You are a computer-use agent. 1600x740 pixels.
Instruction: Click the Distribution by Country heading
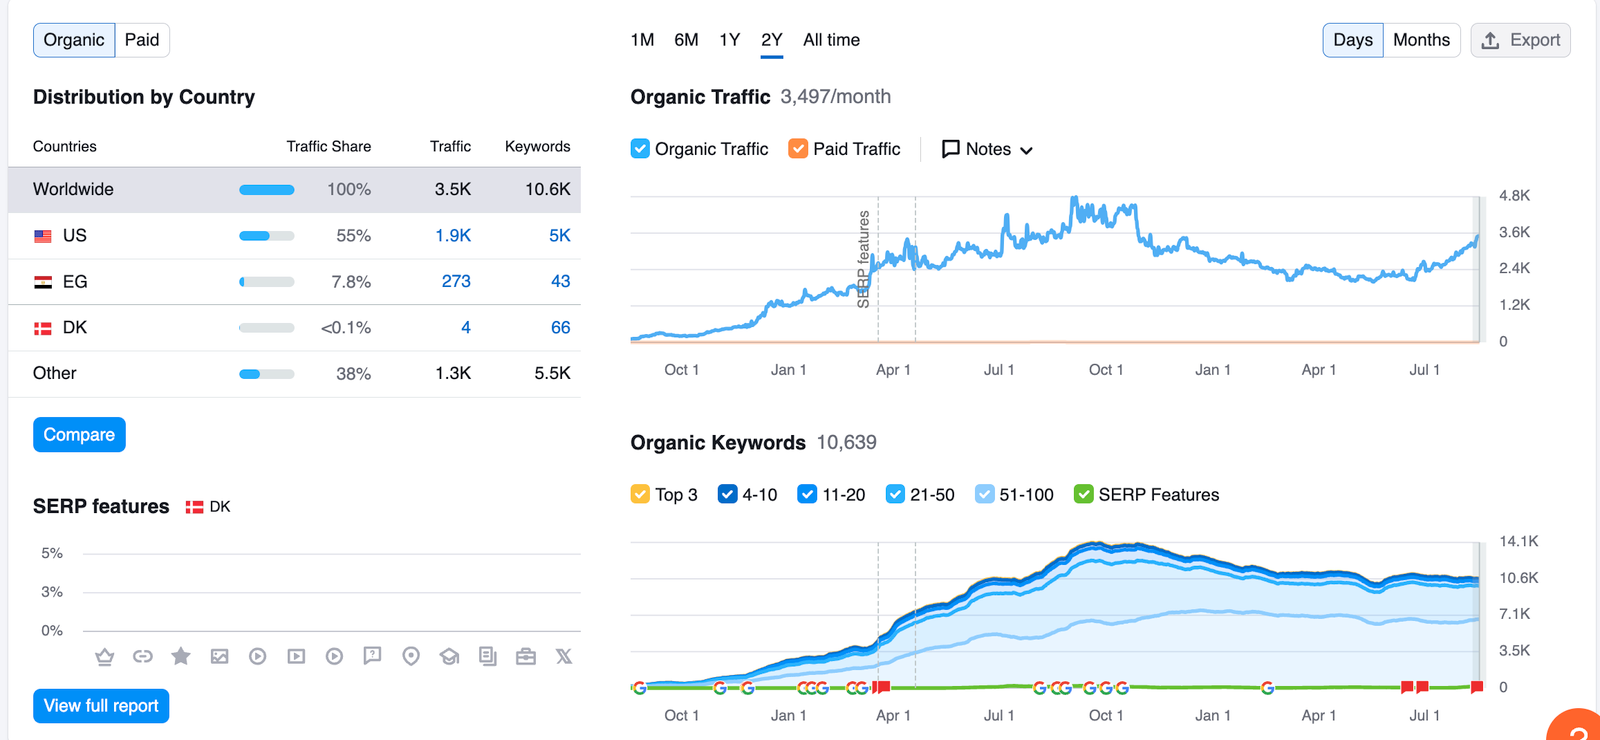point(144,97)
